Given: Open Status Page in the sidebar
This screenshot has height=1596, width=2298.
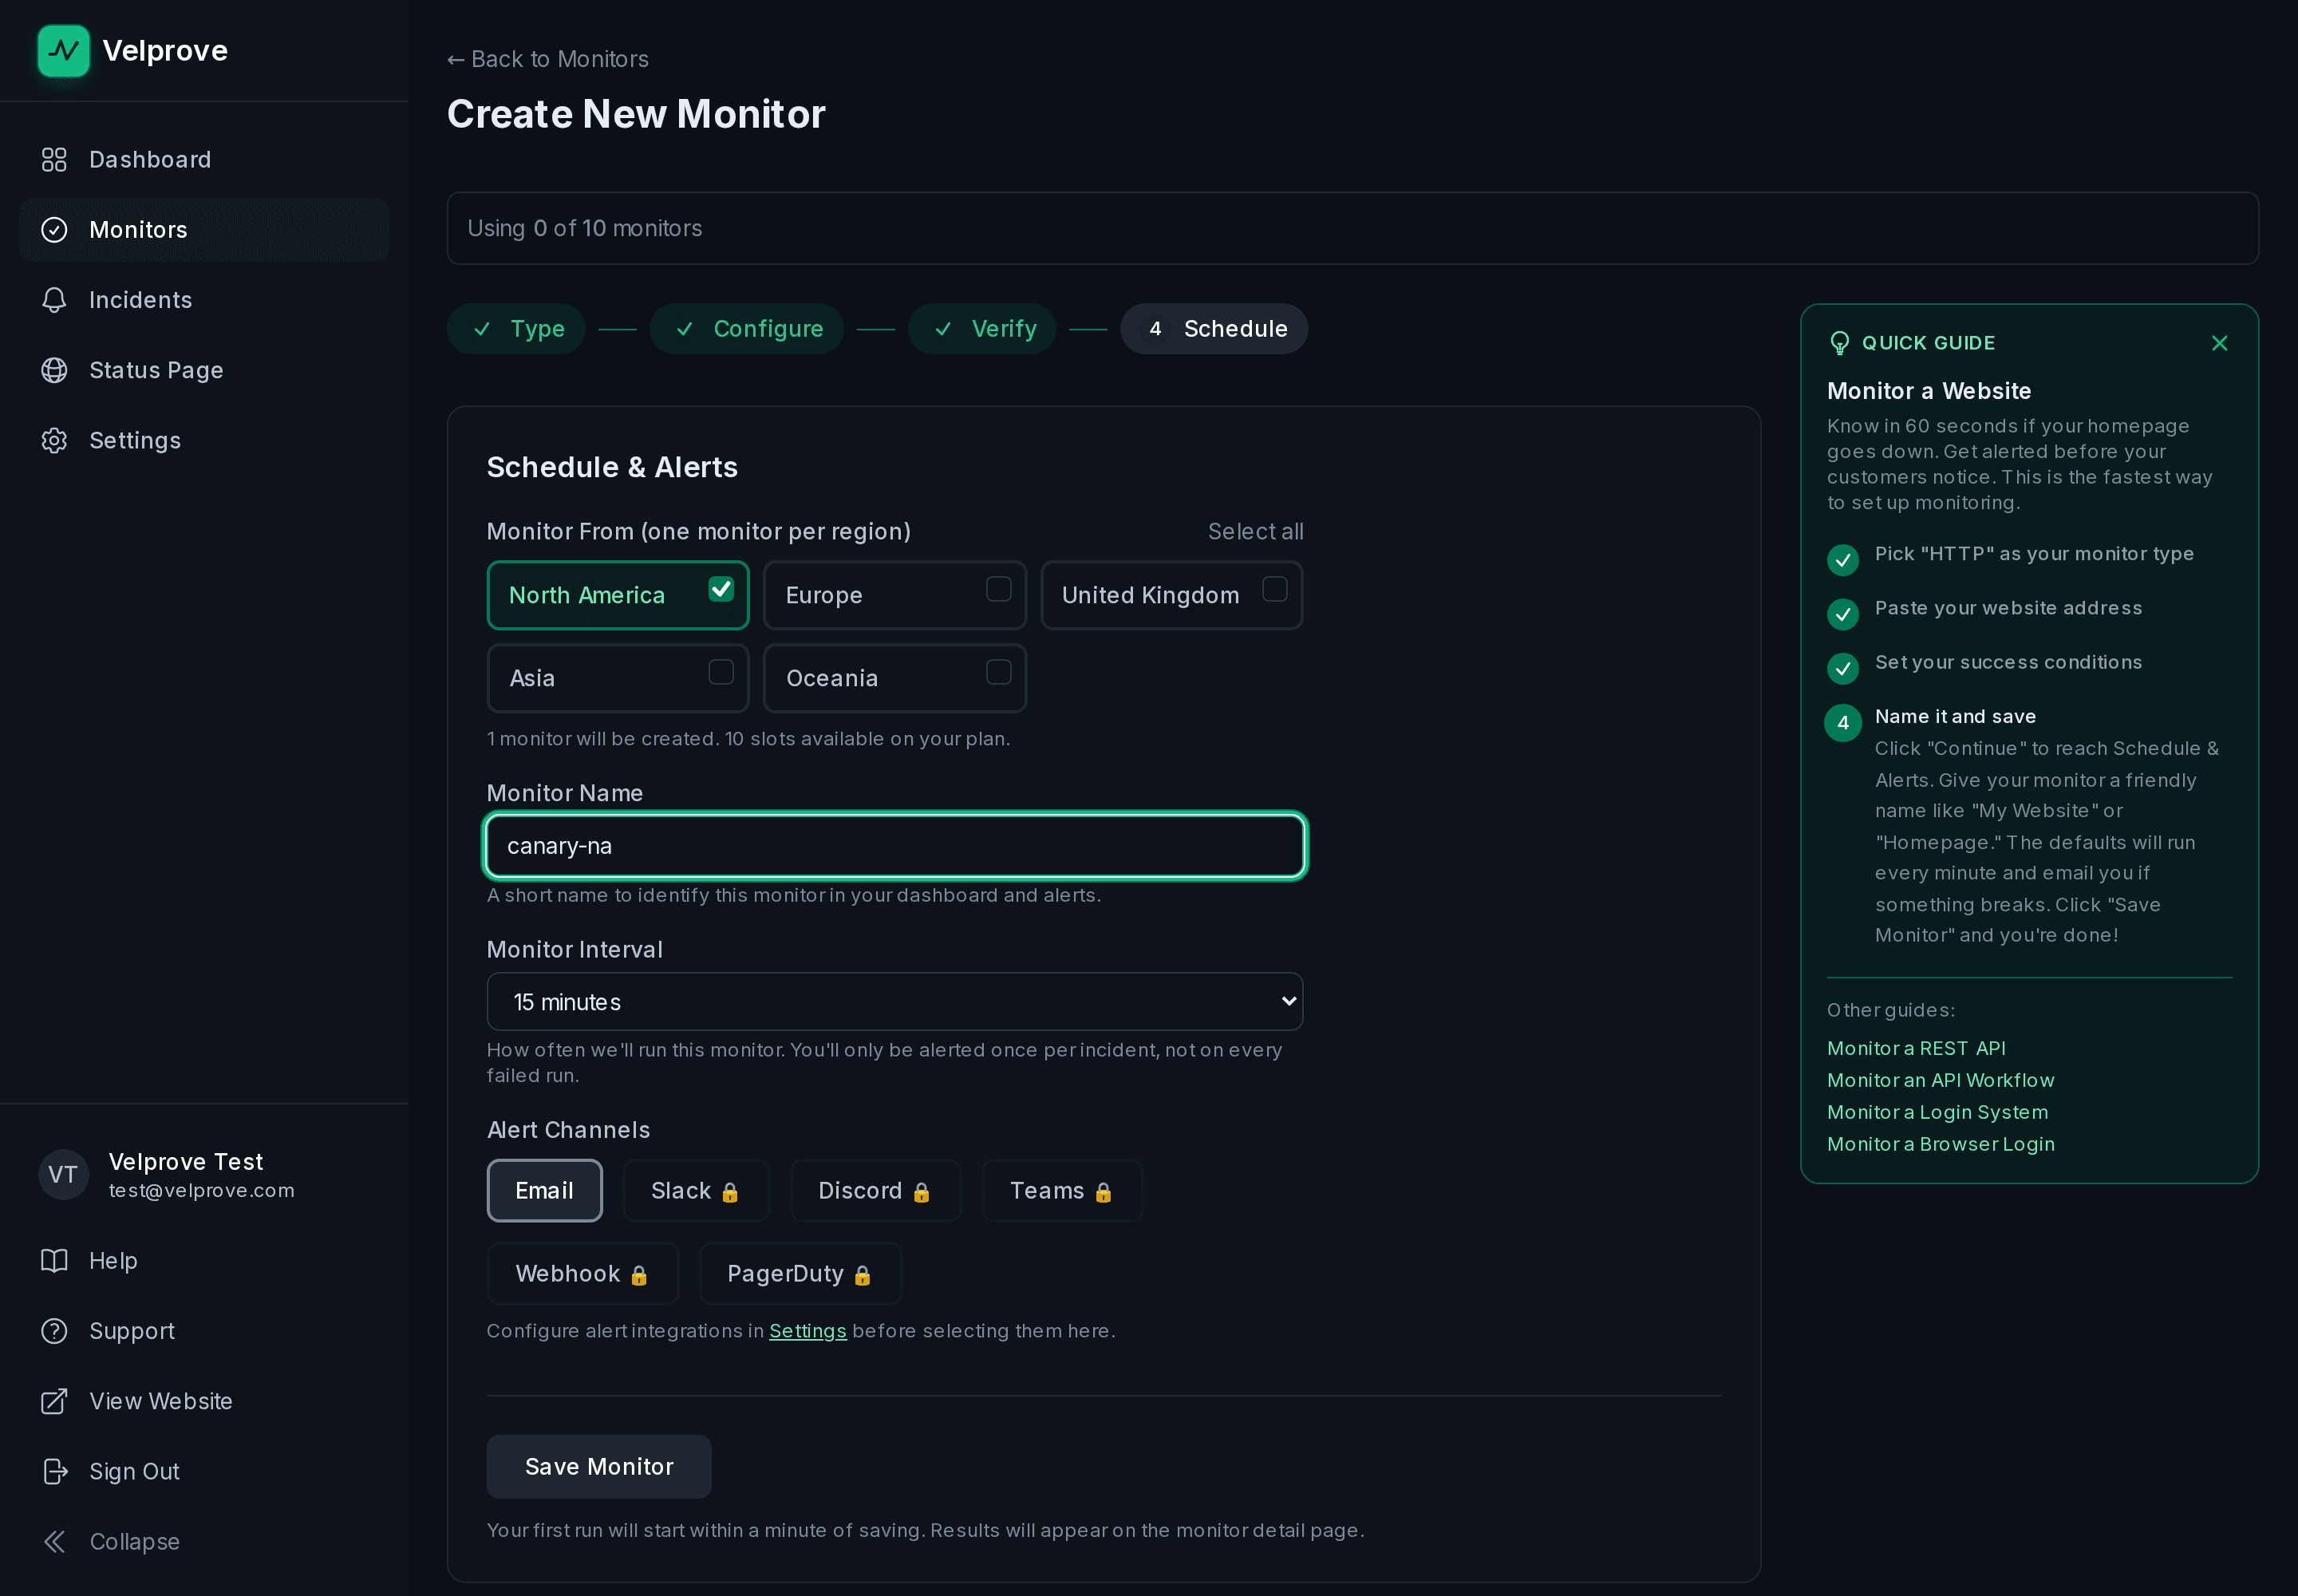Looking at the screenshot, I should [x=204, y=370].
